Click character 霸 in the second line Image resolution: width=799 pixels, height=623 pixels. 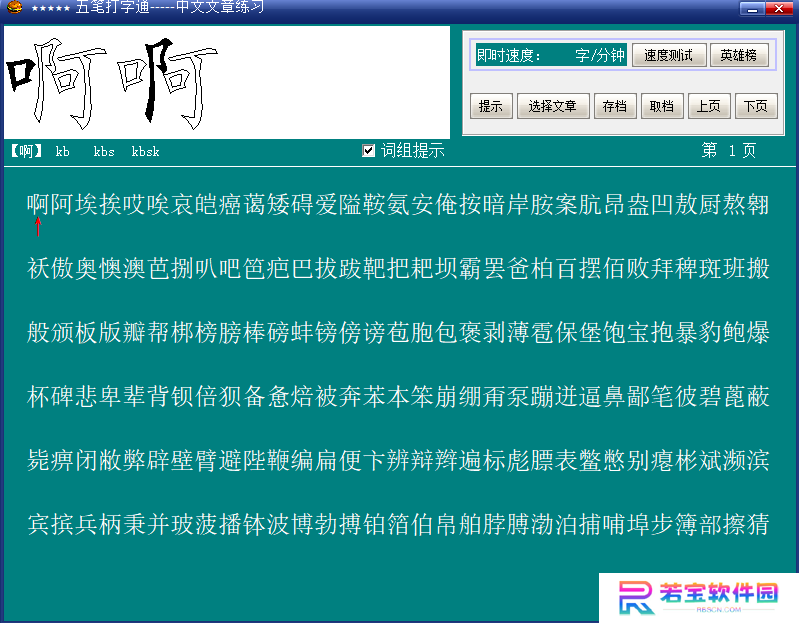[x=470, y=268]
